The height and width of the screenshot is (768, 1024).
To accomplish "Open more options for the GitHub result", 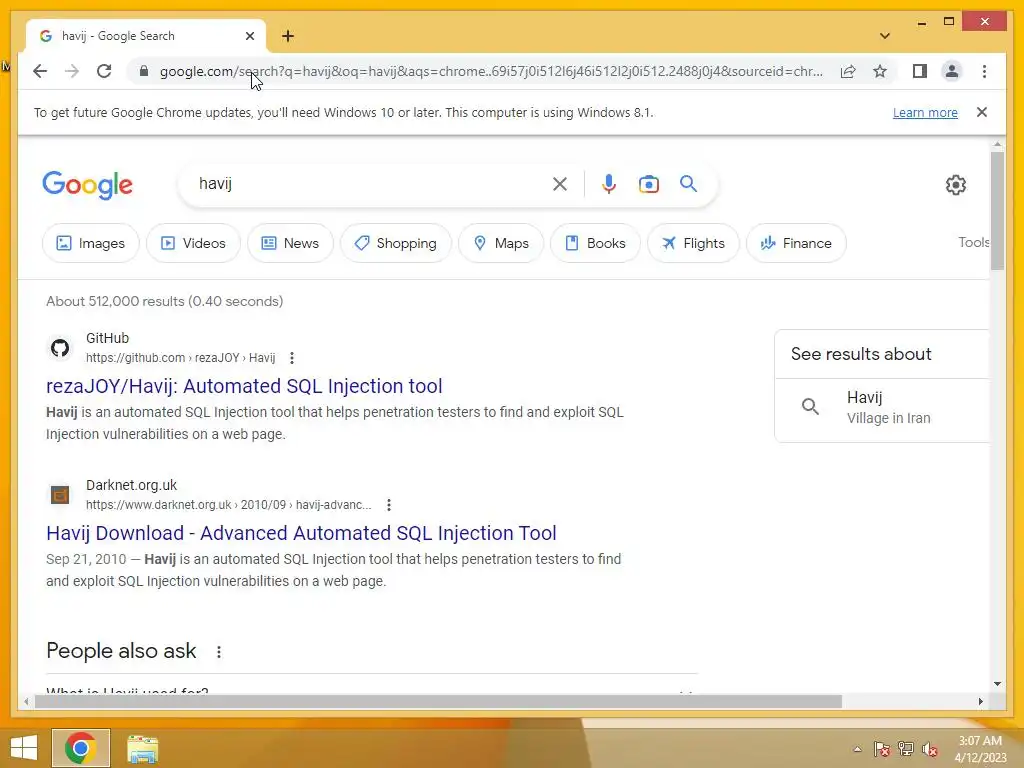I will click(x=292, y=358).
